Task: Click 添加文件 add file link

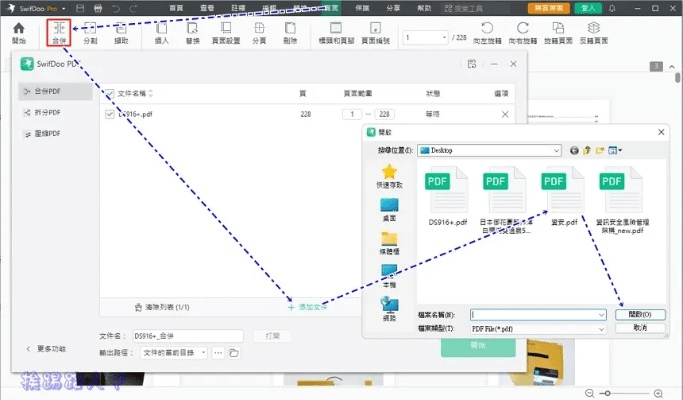Action: [x=308, y=307]
